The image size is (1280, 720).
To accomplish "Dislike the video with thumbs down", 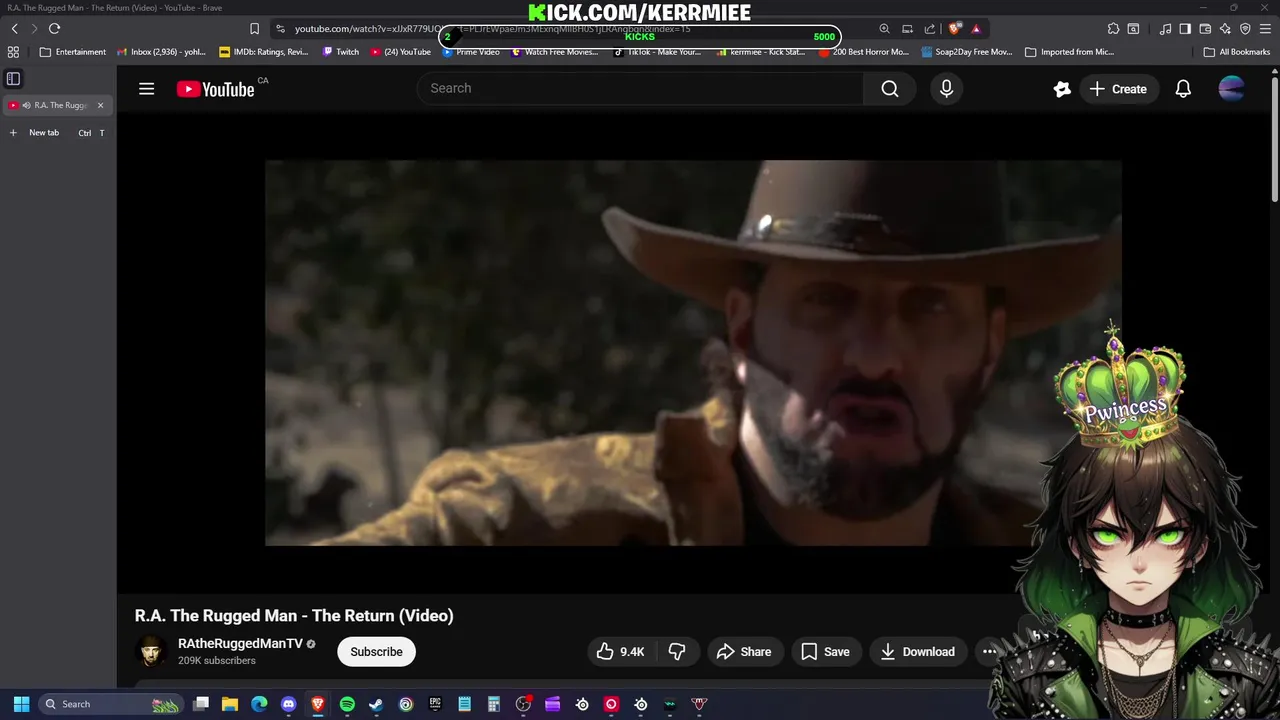I will point(677,652).
